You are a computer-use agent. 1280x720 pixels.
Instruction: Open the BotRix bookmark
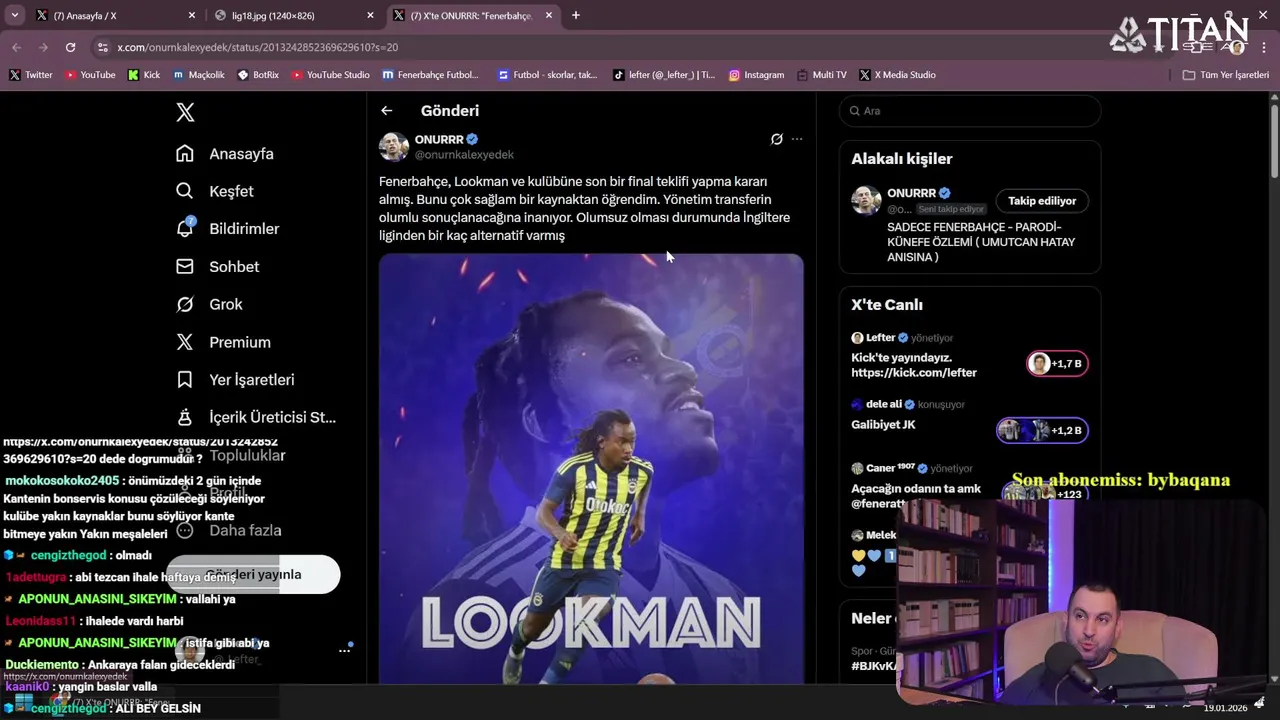[x=258, y=75]
